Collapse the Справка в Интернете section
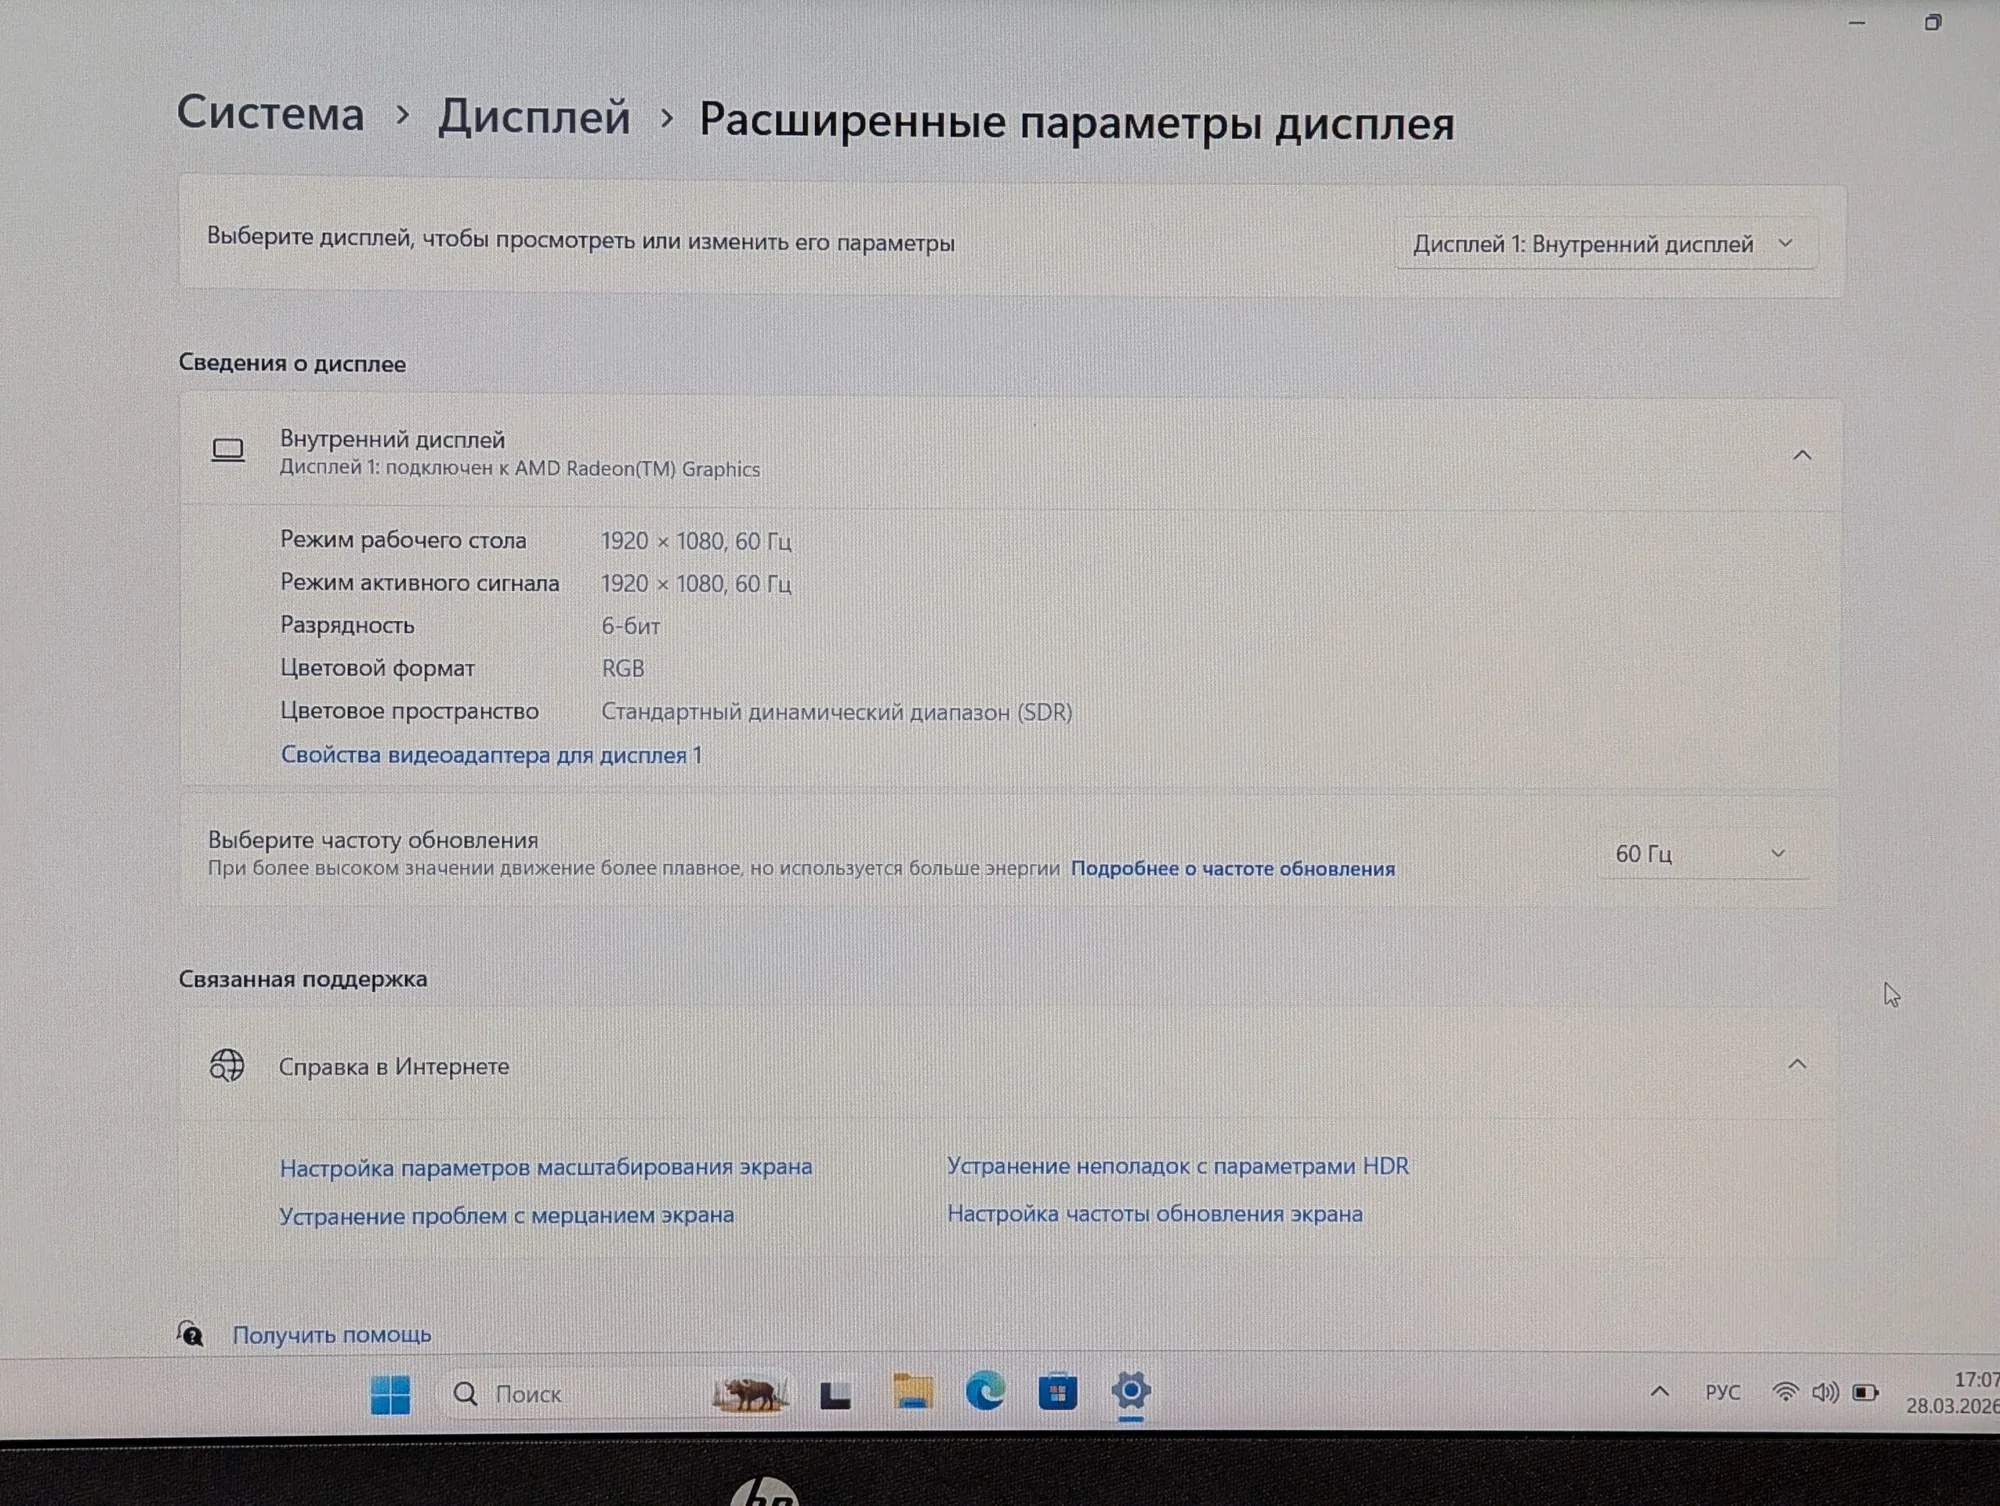The height and width of the screenshot is (1506, 2000). [1797, 1064]
